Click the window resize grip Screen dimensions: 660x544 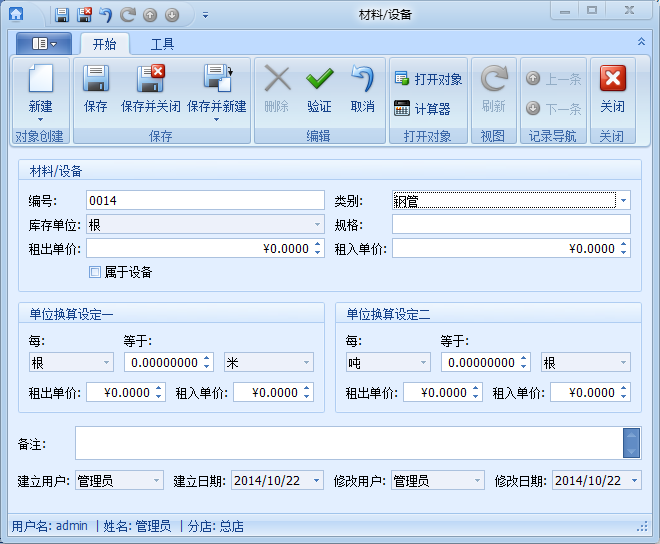point(642,526)
